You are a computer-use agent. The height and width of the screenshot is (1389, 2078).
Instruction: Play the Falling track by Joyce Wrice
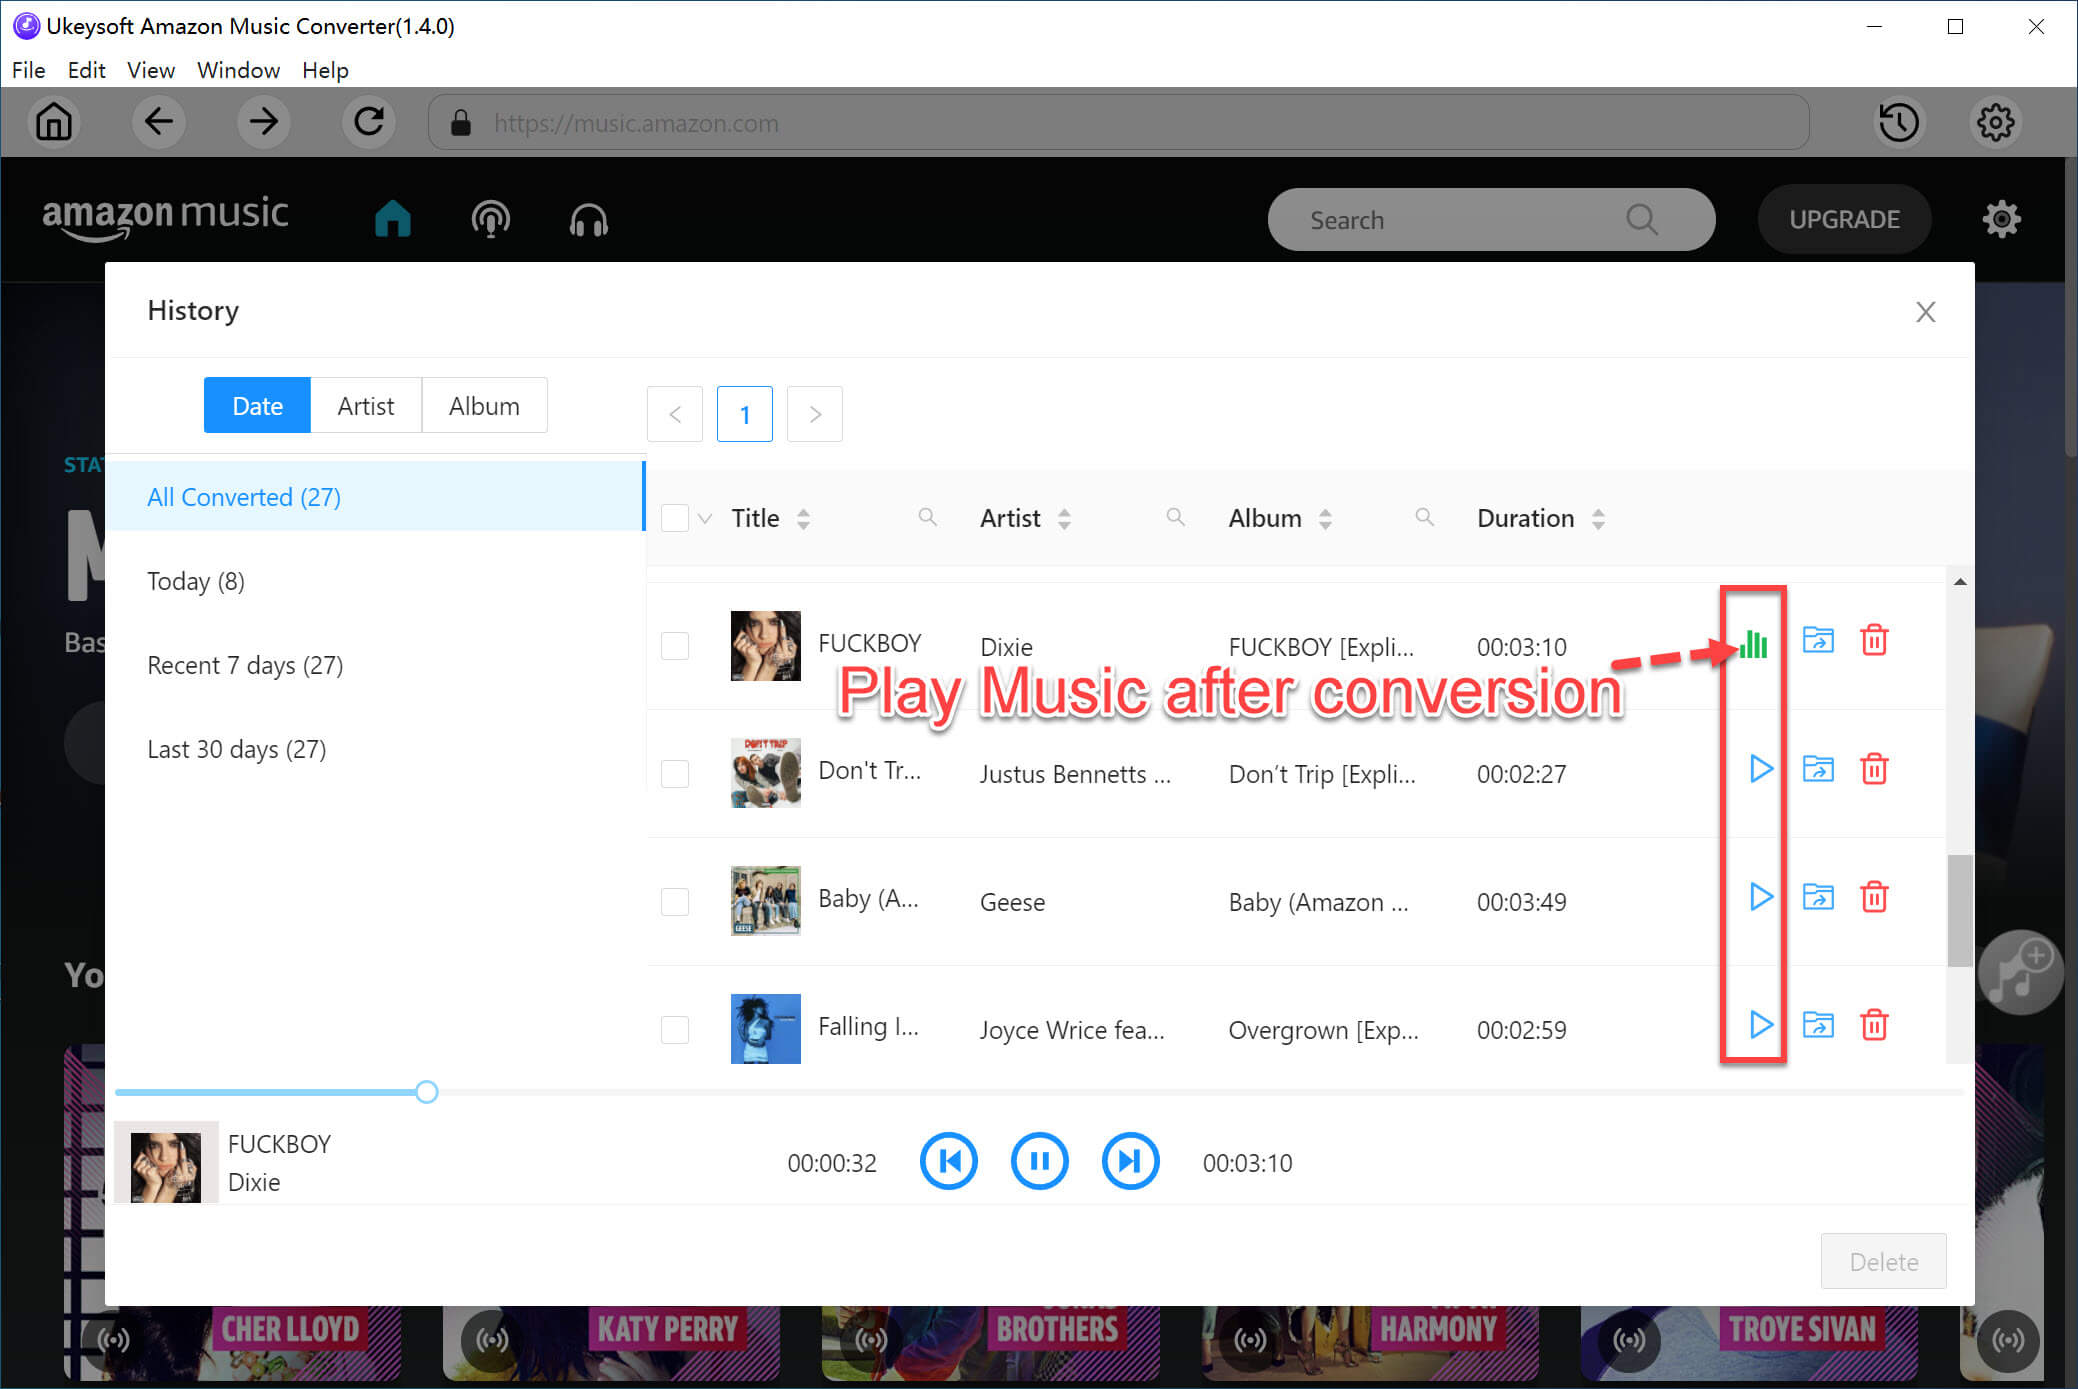click(1761, 1025)
